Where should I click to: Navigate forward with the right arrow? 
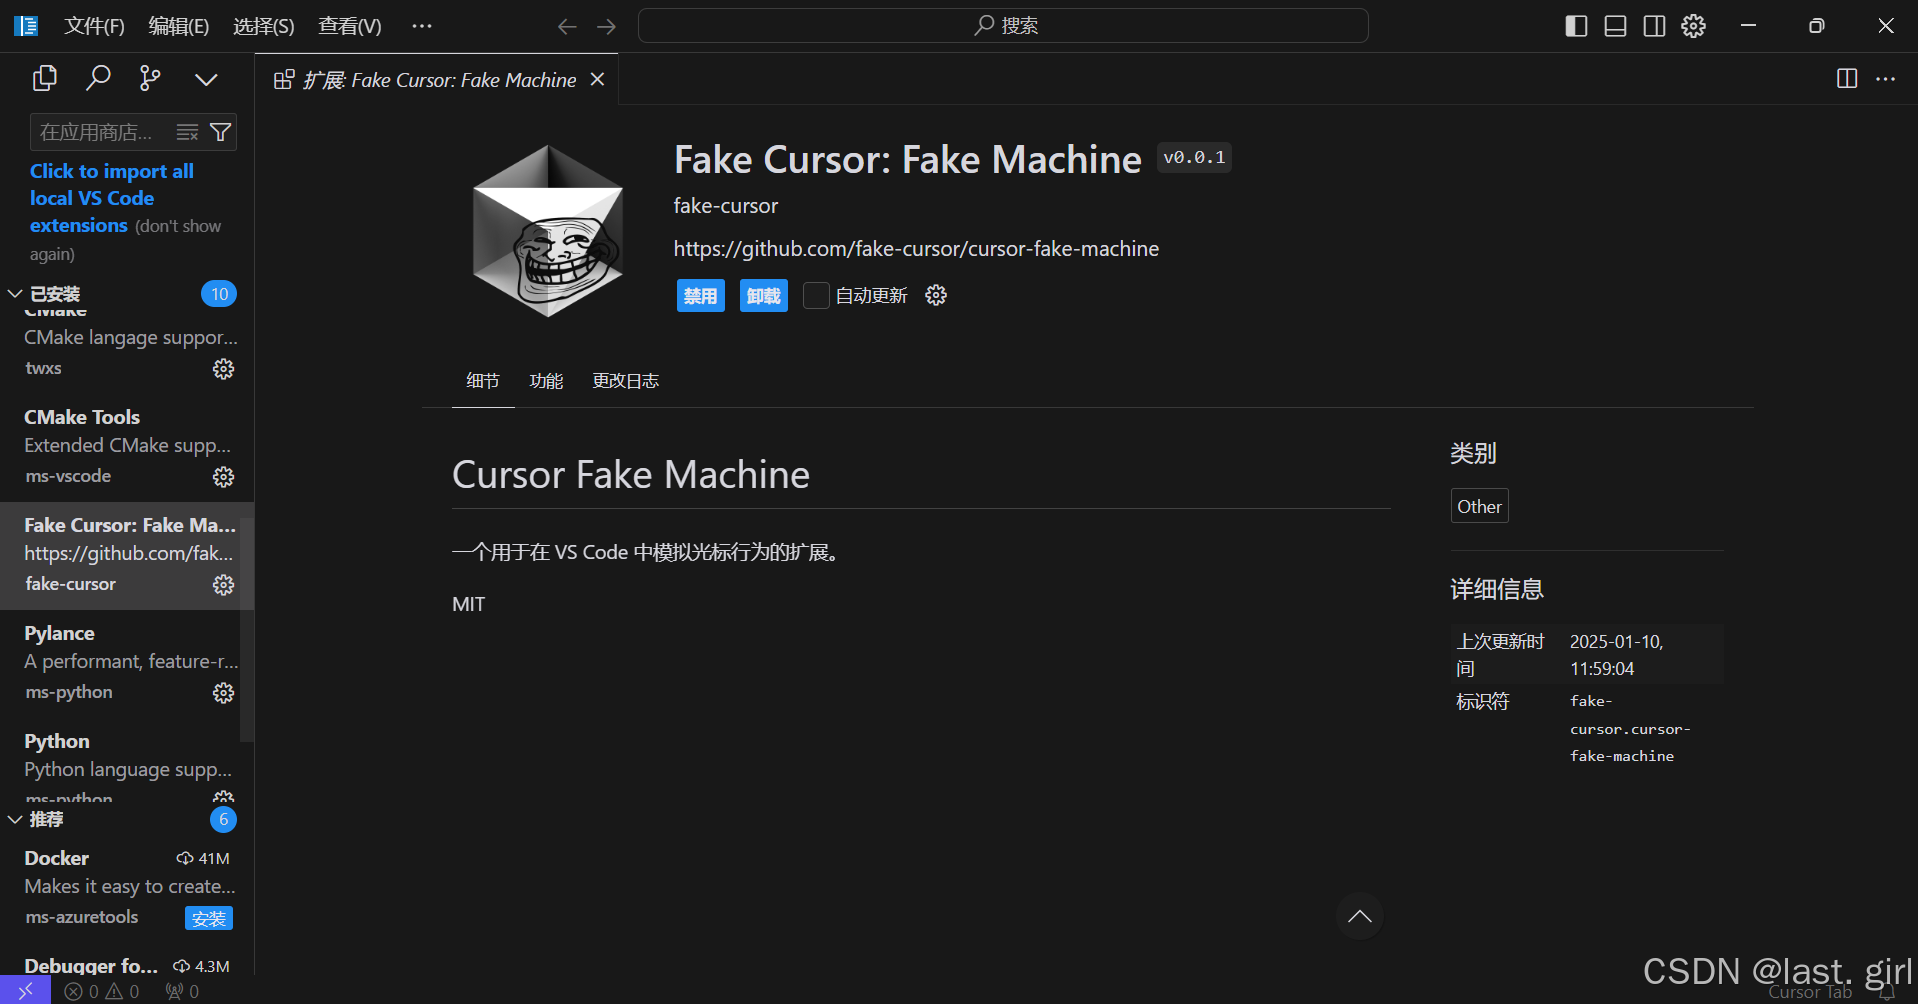(607, 27)
